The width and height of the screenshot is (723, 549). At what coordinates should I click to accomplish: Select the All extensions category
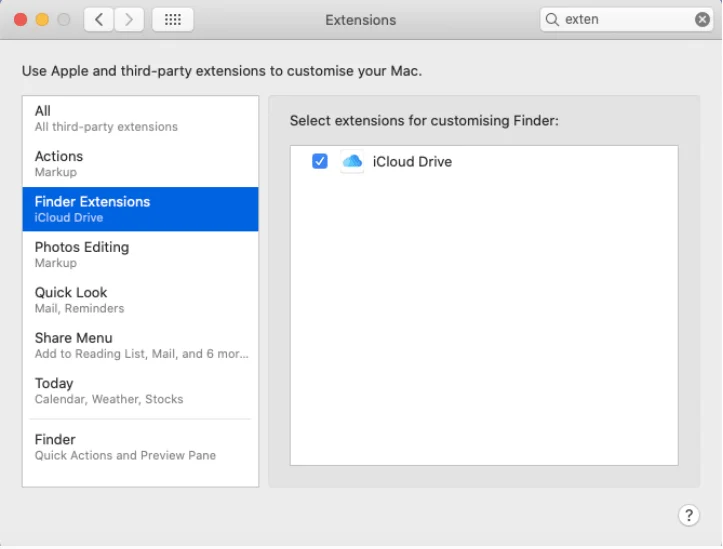[140, 118]
